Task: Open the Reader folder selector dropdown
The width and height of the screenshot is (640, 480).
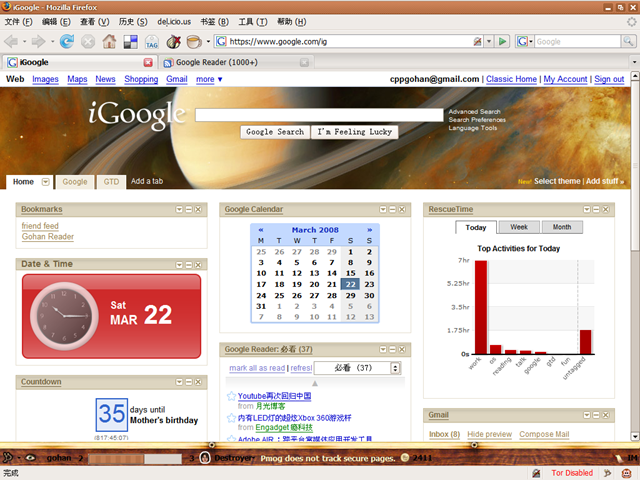Action: (357, 368)
